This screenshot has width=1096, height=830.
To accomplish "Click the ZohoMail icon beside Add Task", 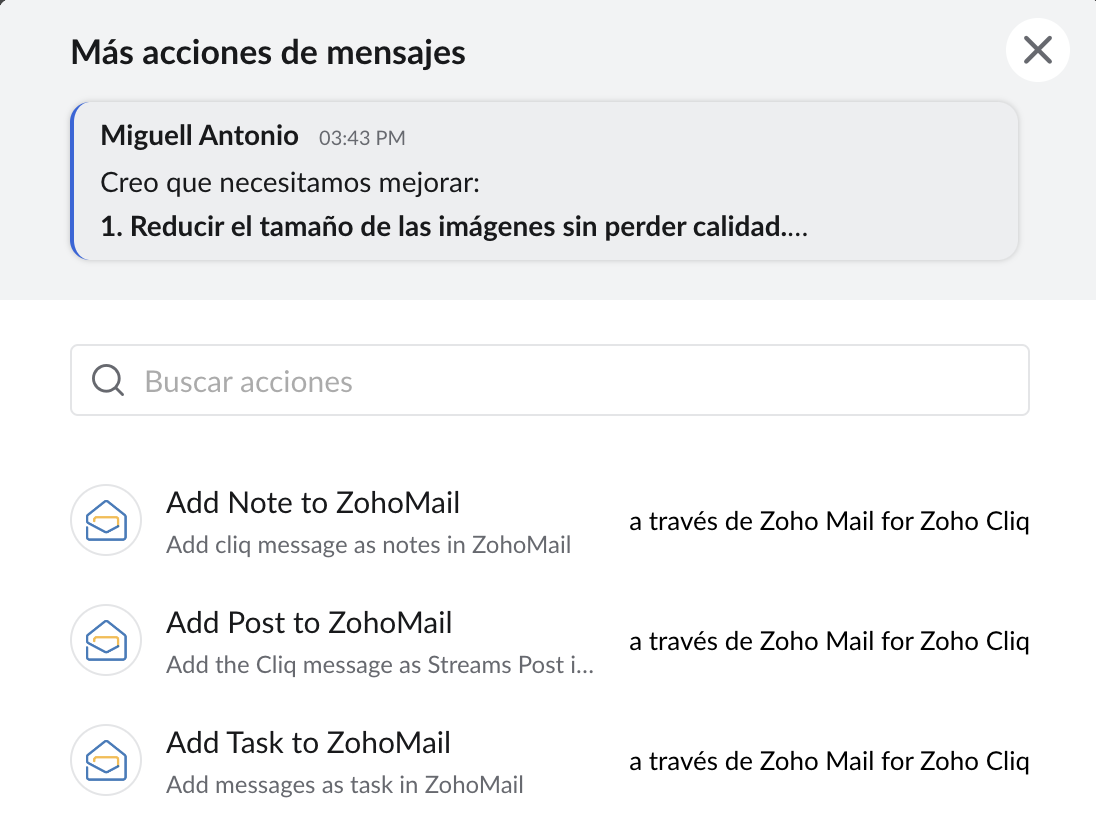I will [105, 760].
